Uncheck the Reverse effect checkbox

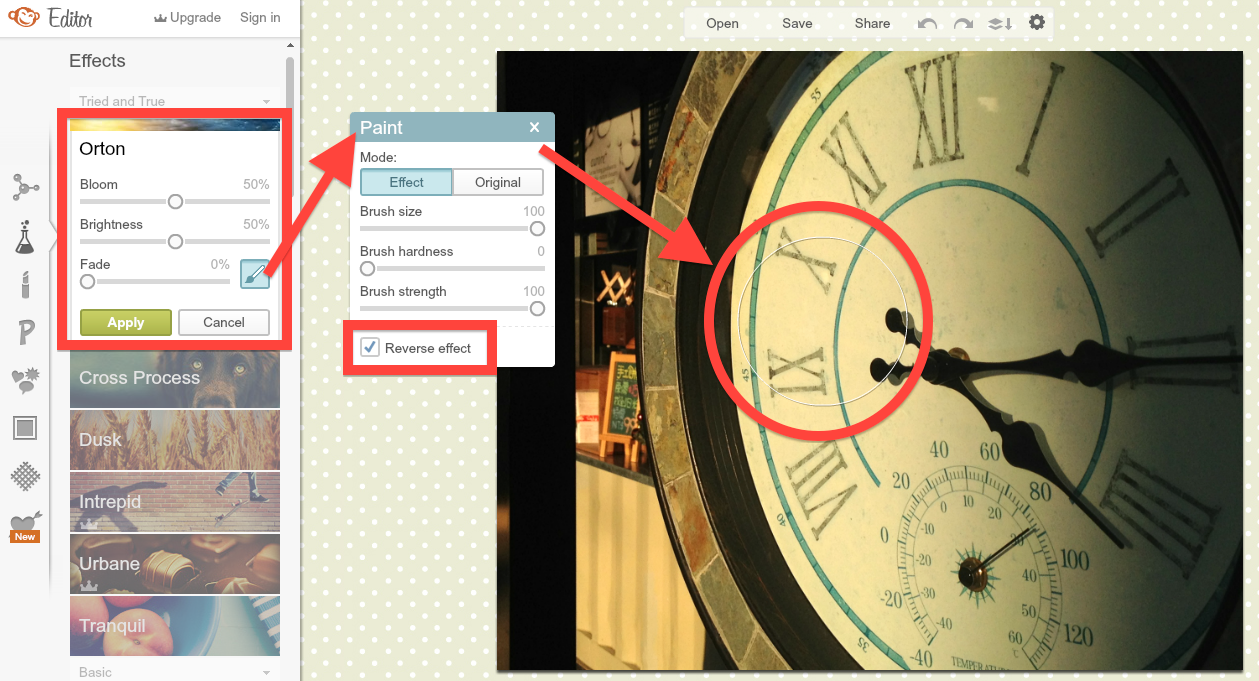(x=371, y=347)
